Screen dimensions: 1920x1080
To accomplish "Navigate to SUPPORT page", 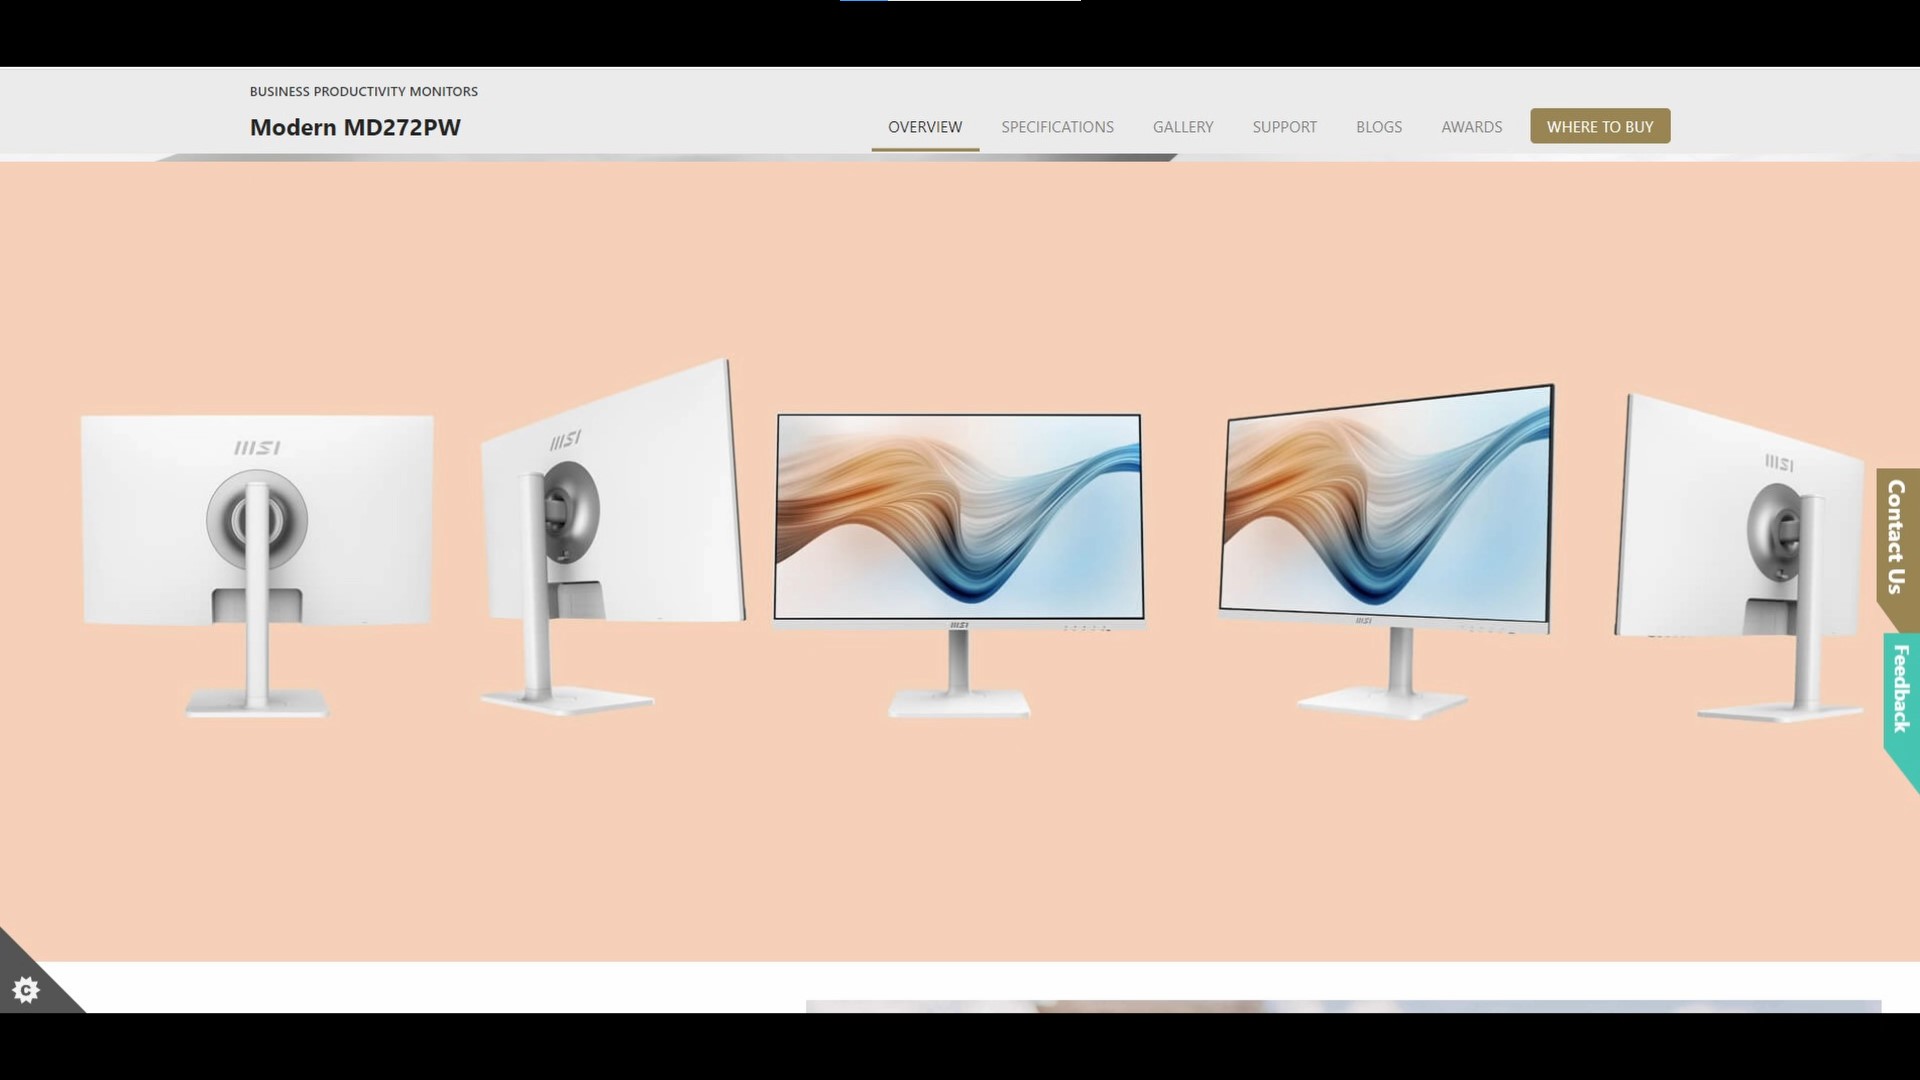I will tap(1284, 127).
